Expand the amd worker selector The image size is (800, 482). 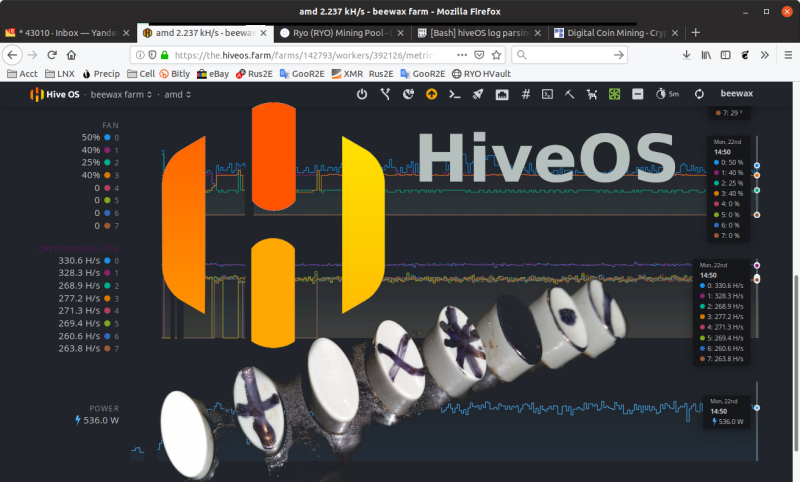pos(178,94)
